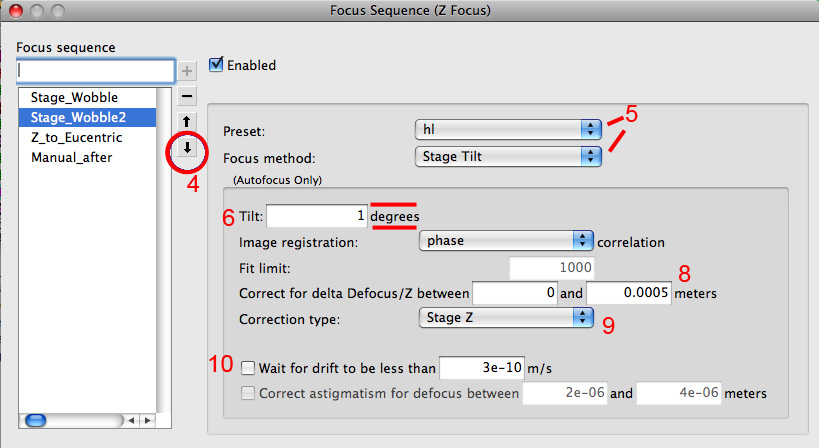Expand the Image registration phase dropdown
Image resolution: width=819 pixels, height=448 pixels.
point(506,241)
